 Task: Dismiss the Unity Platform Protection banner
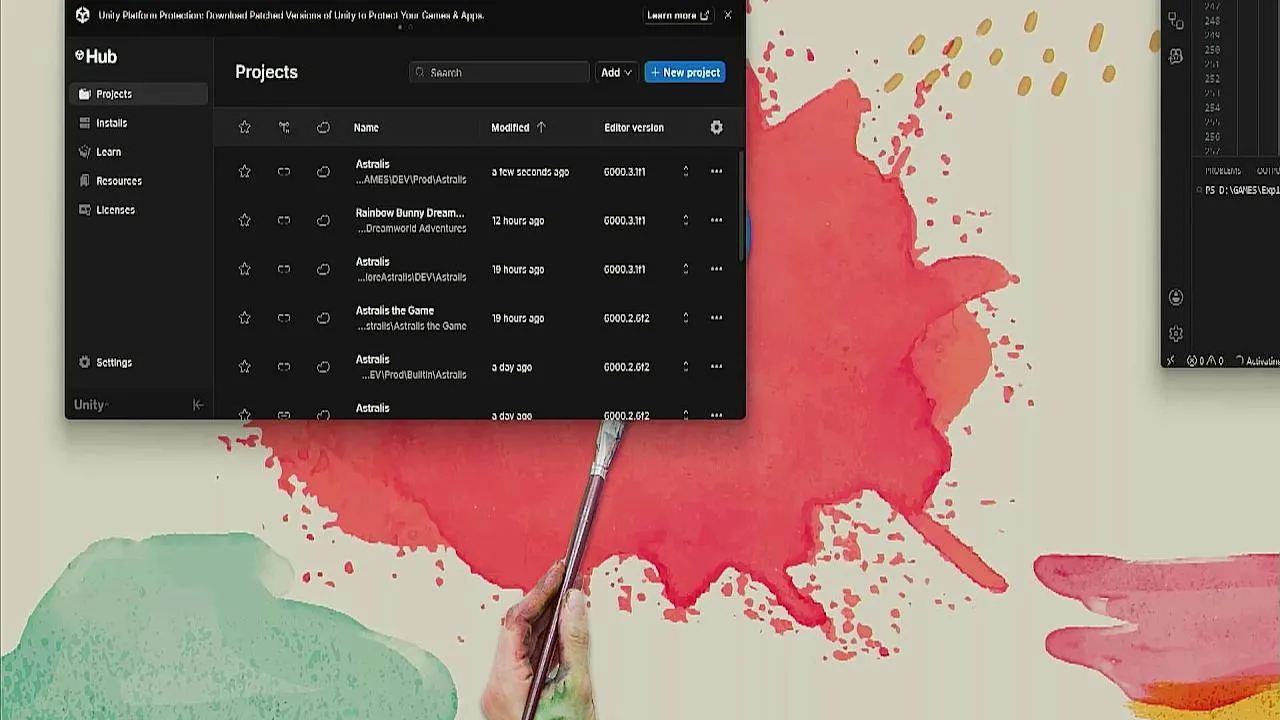(x=728, y=15)
